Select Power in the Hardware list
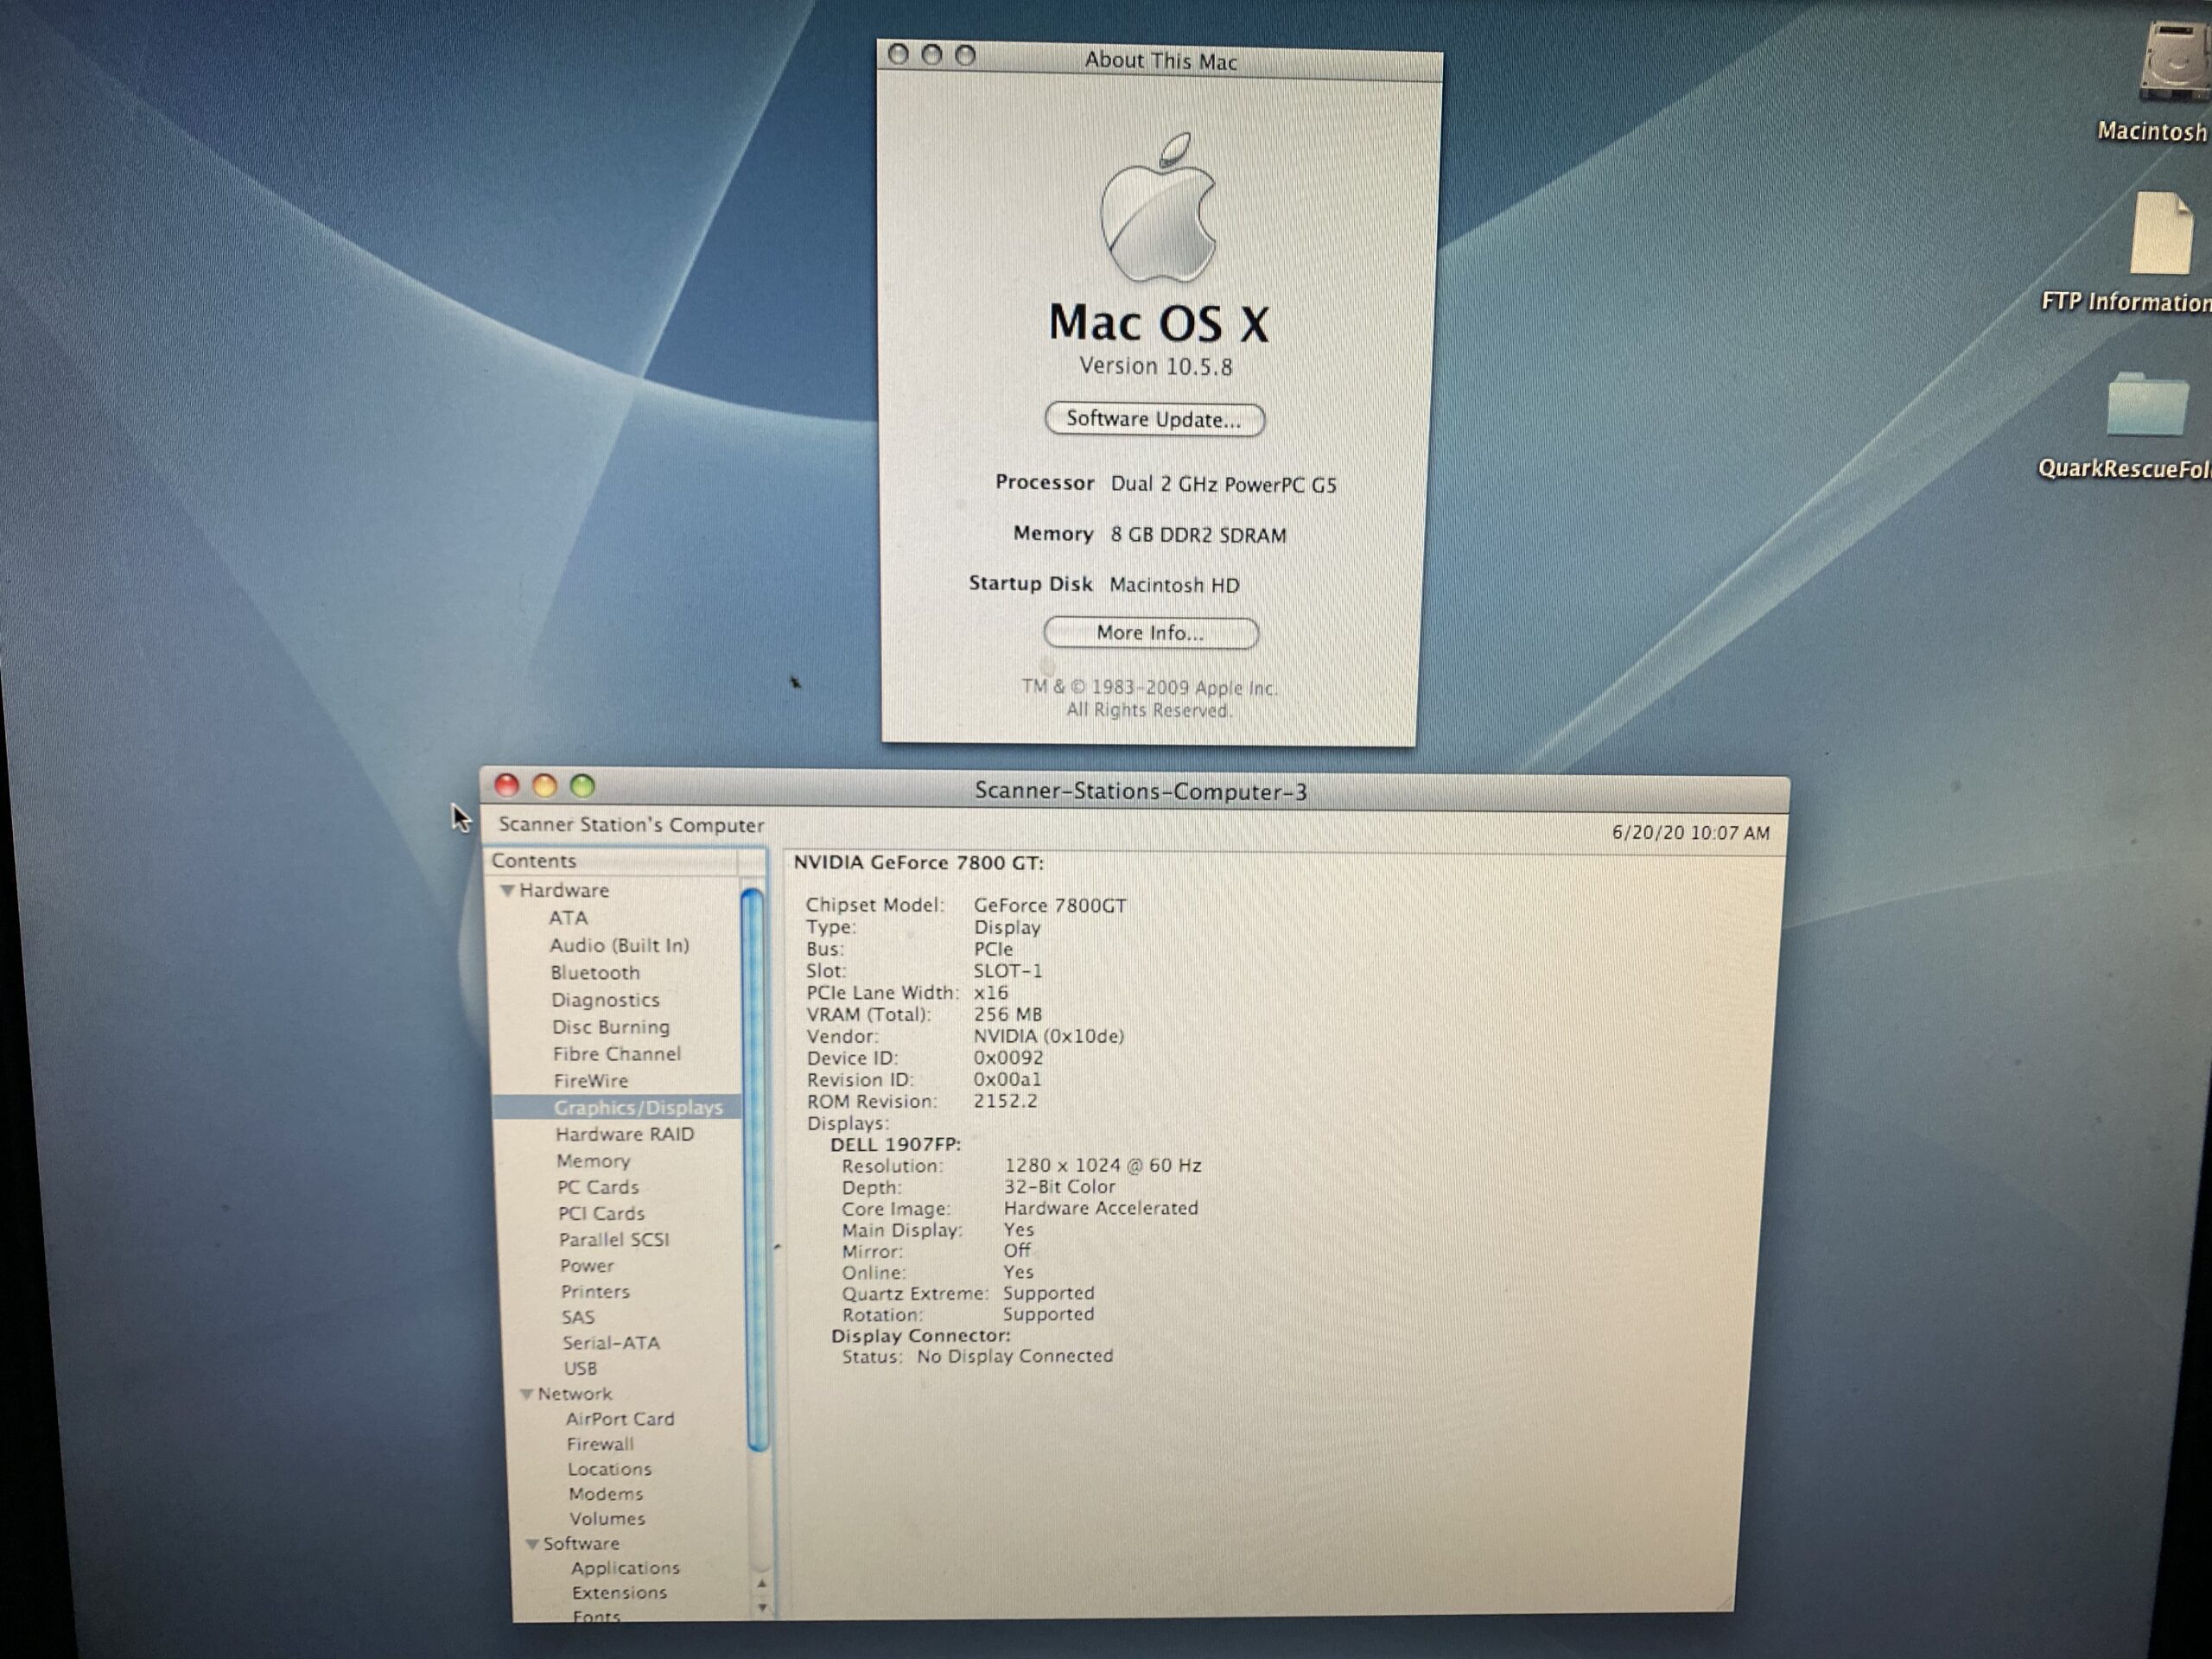This screenshot has width=2212, height=1659. 587,1265
